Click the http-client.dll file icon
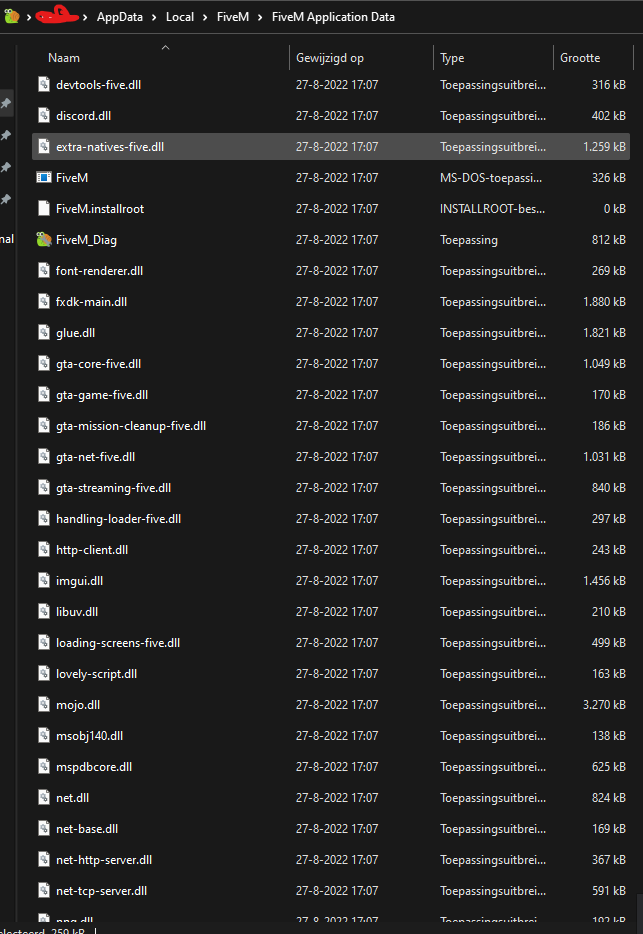Screen dimensions: 643x934 (x=44, y=549)
